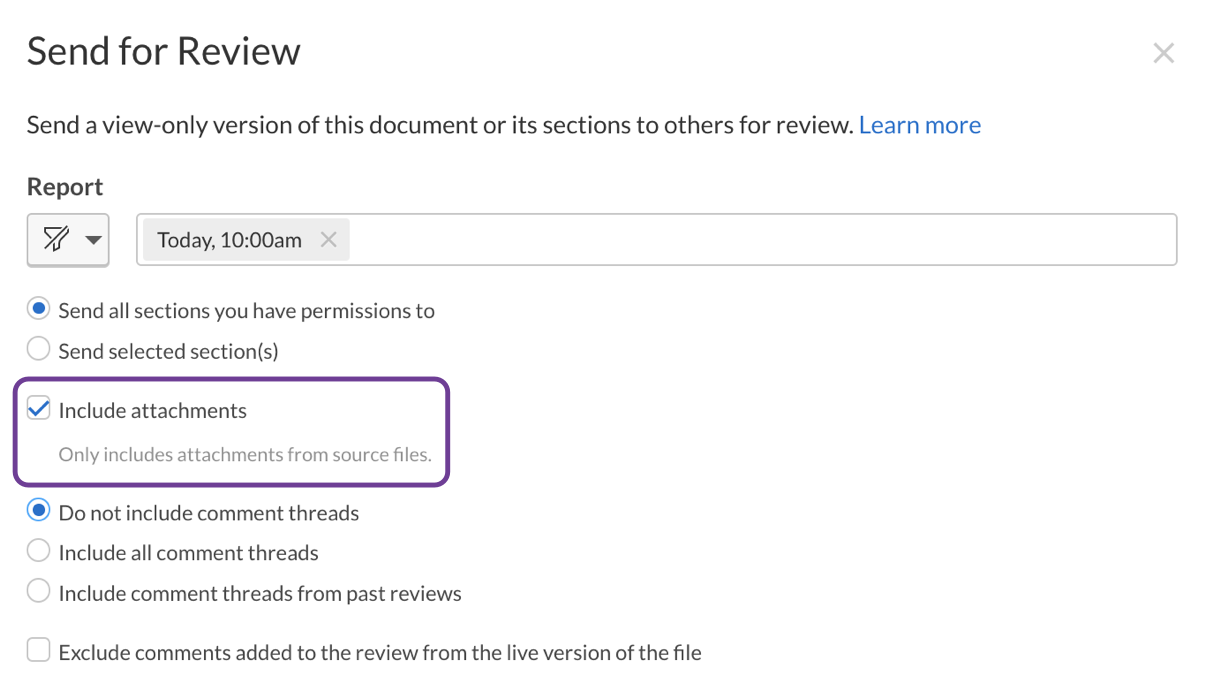This screenshot has height=684, width=1206.
Task: Enable 'Exclude comments added to the review' checkbox
Action: click(38, 649)
